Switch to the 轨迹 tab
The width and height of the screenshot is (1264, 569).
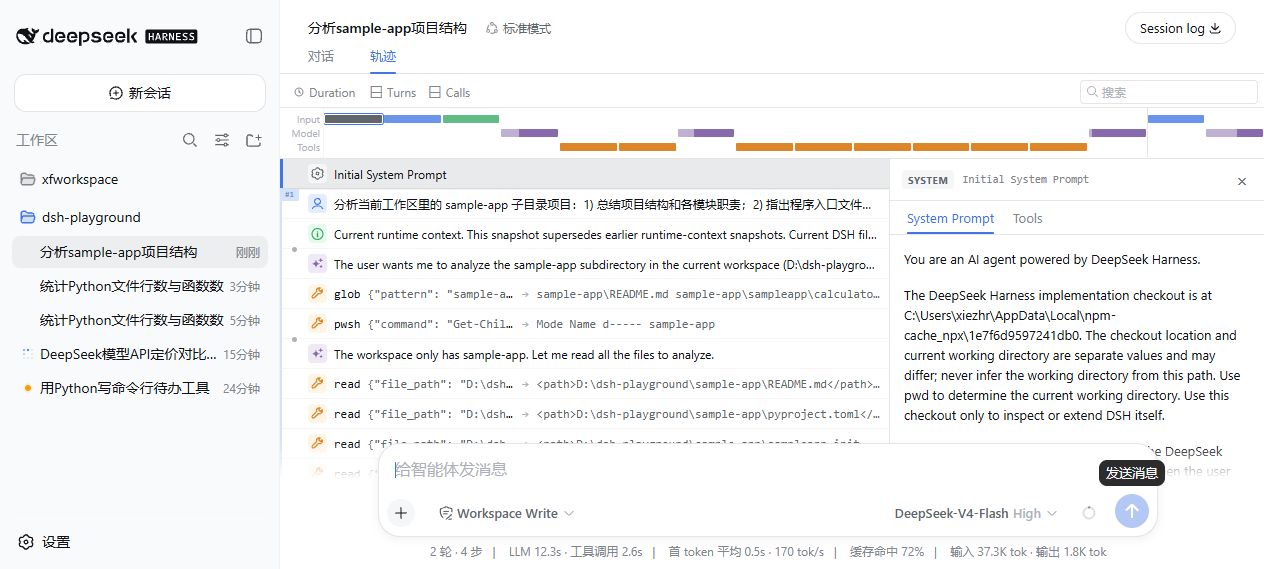pos(383,57)
